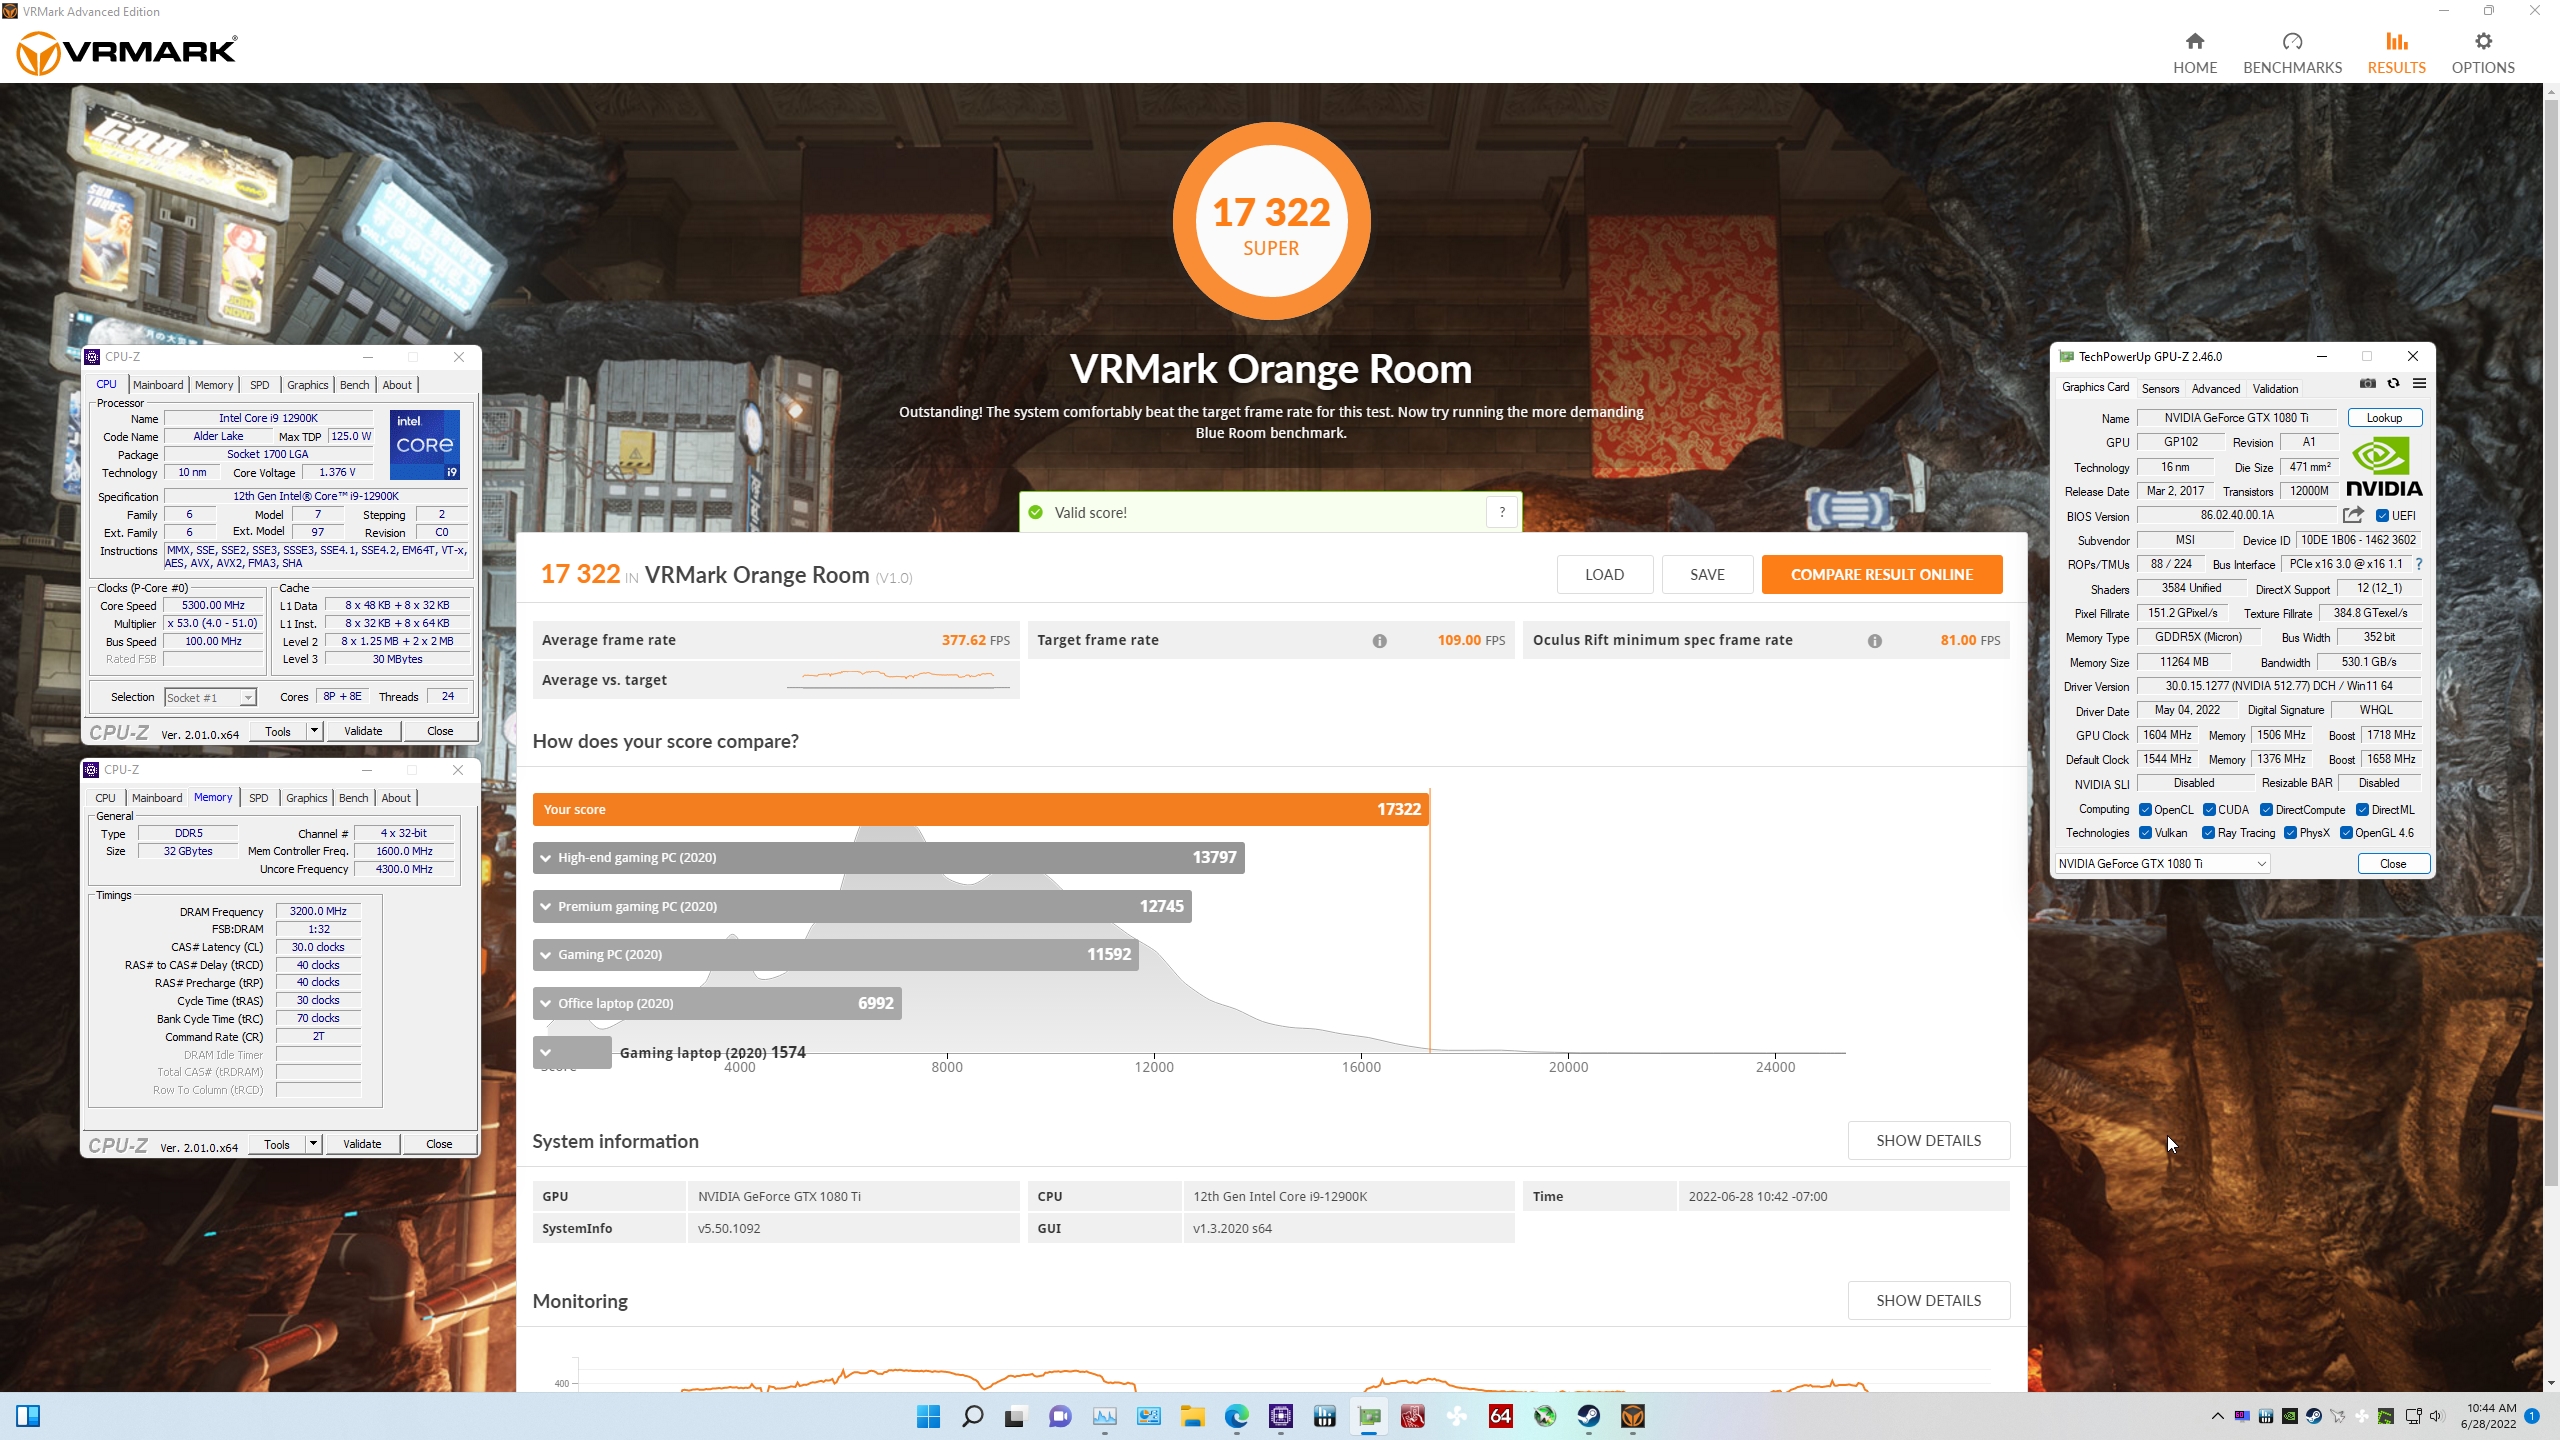Open the GPU selector dropdown in GPU-Z
Image resolution: width=2560 pixels, height=1440 pixels.
2163,864
